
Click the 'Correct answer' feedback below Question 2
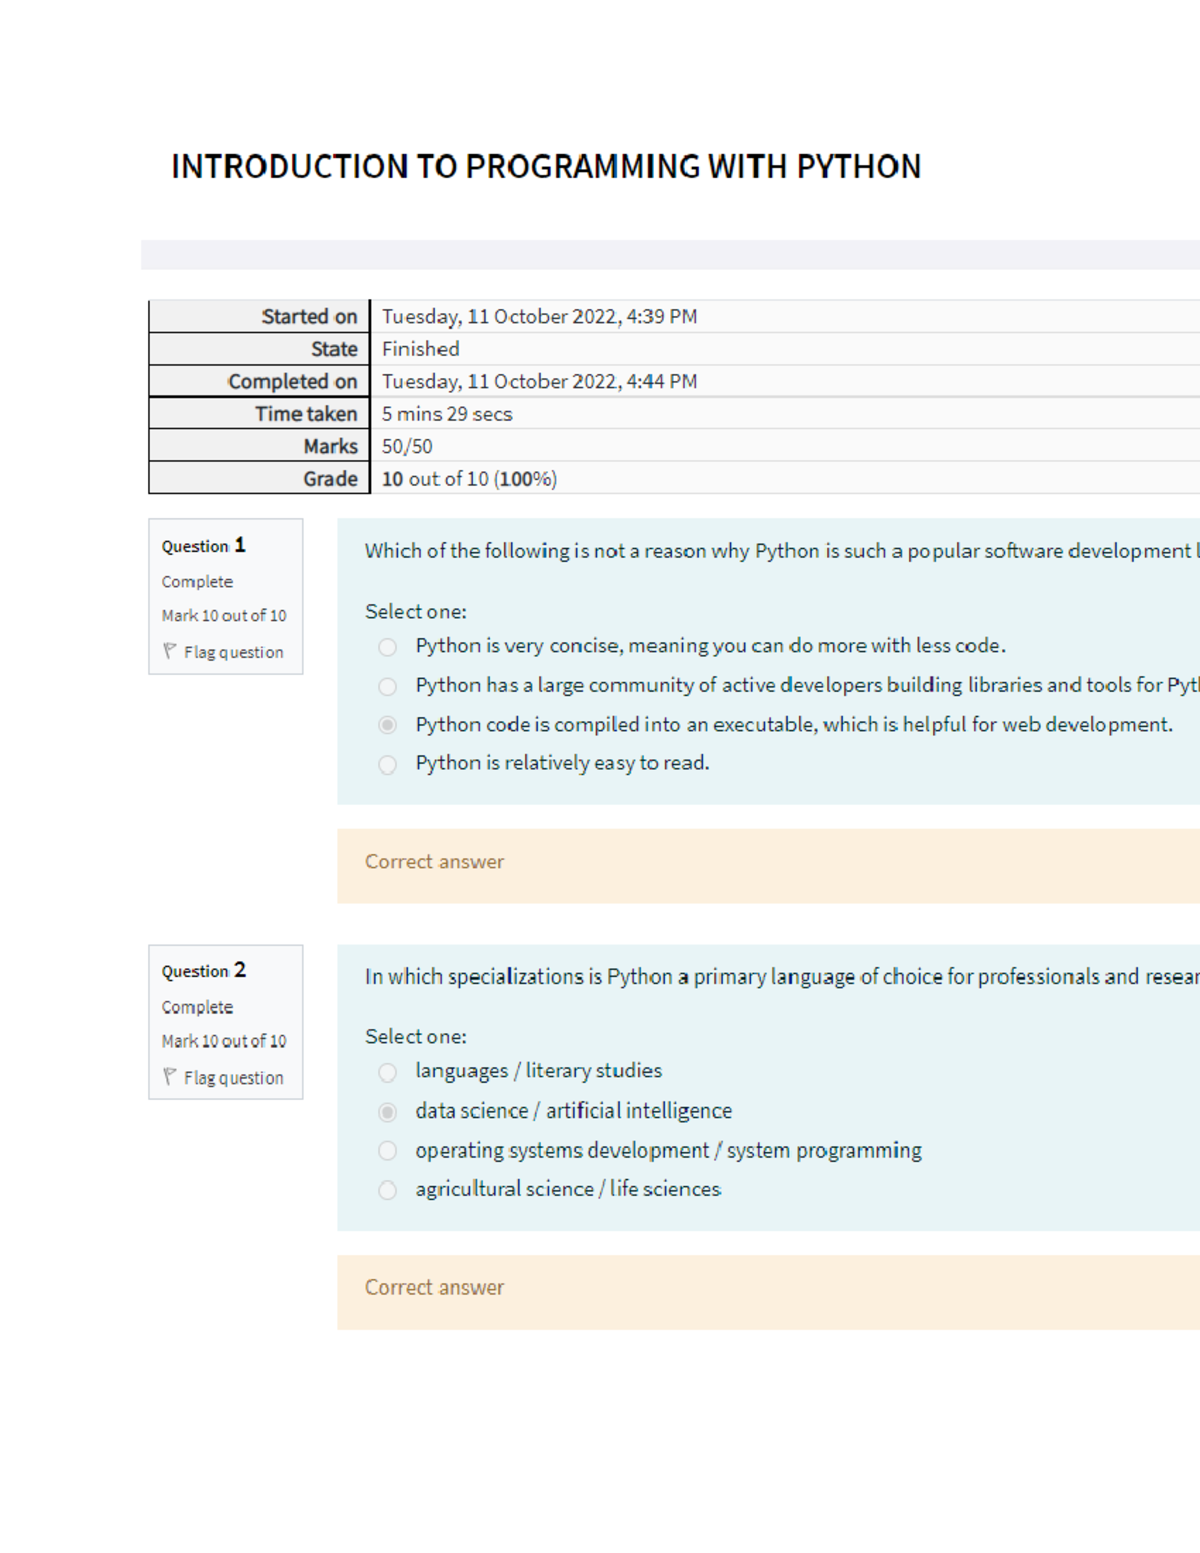coord(434,1288)
